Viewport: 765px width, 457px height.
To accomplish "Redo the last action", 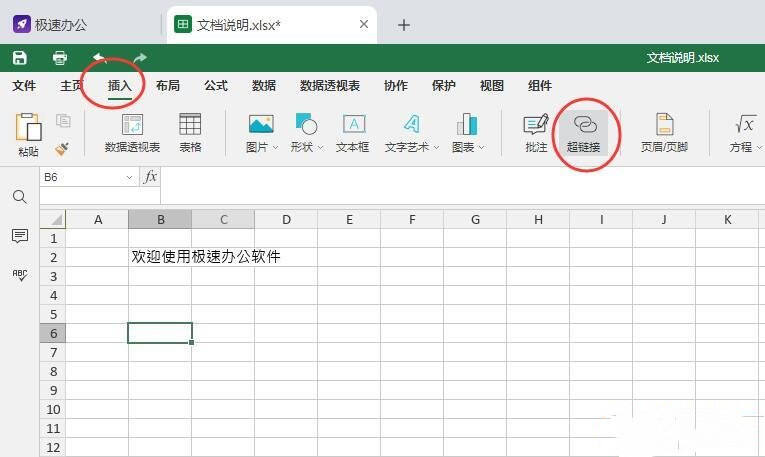I will tap(140, 58).
